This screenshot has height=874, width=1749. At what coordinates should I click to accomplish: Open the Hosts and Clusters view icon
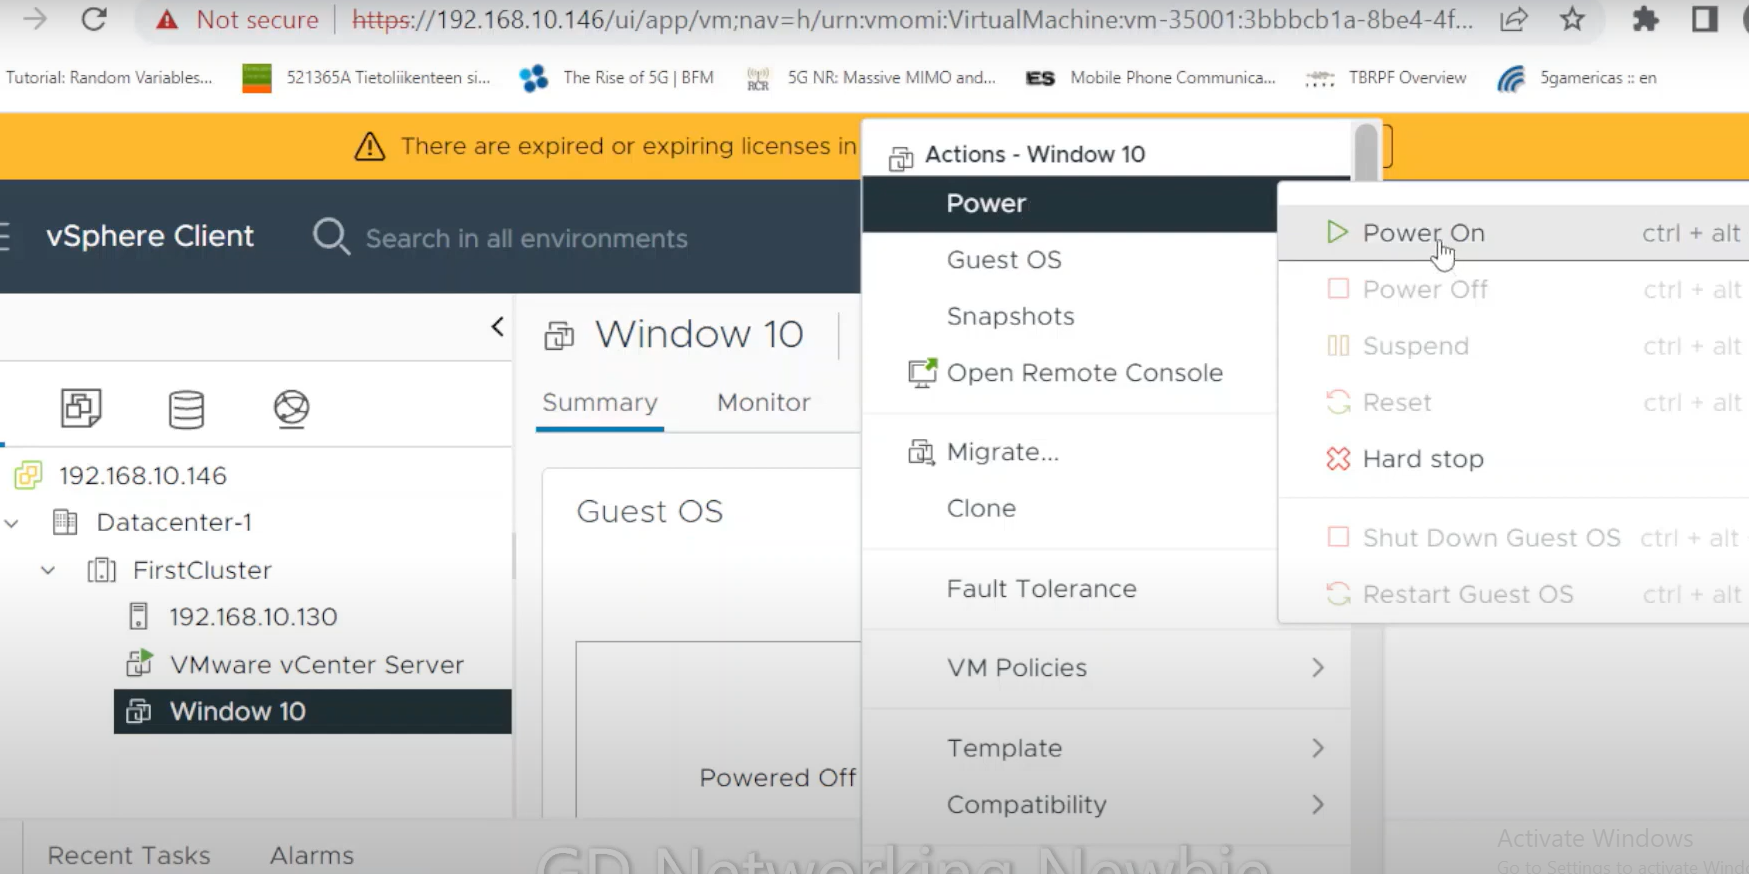81,408
